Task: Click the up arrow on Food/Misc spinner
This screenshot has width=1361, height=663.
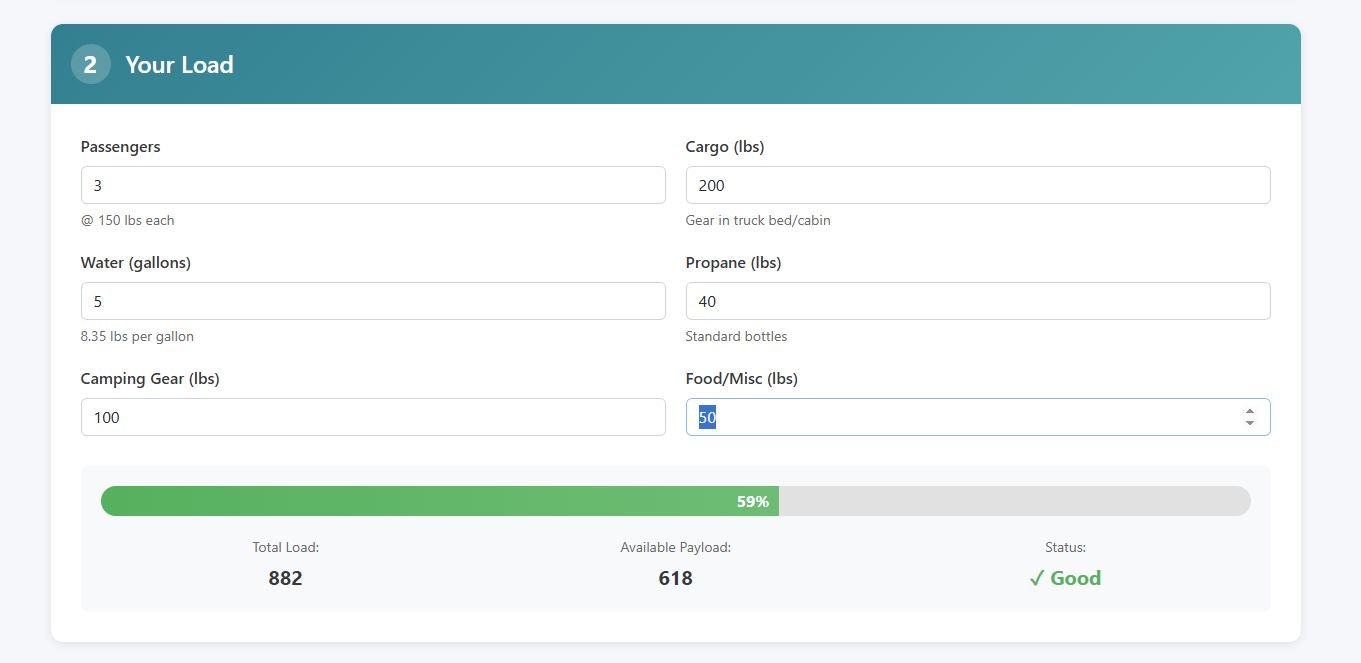Action: tap(1249, 411)
